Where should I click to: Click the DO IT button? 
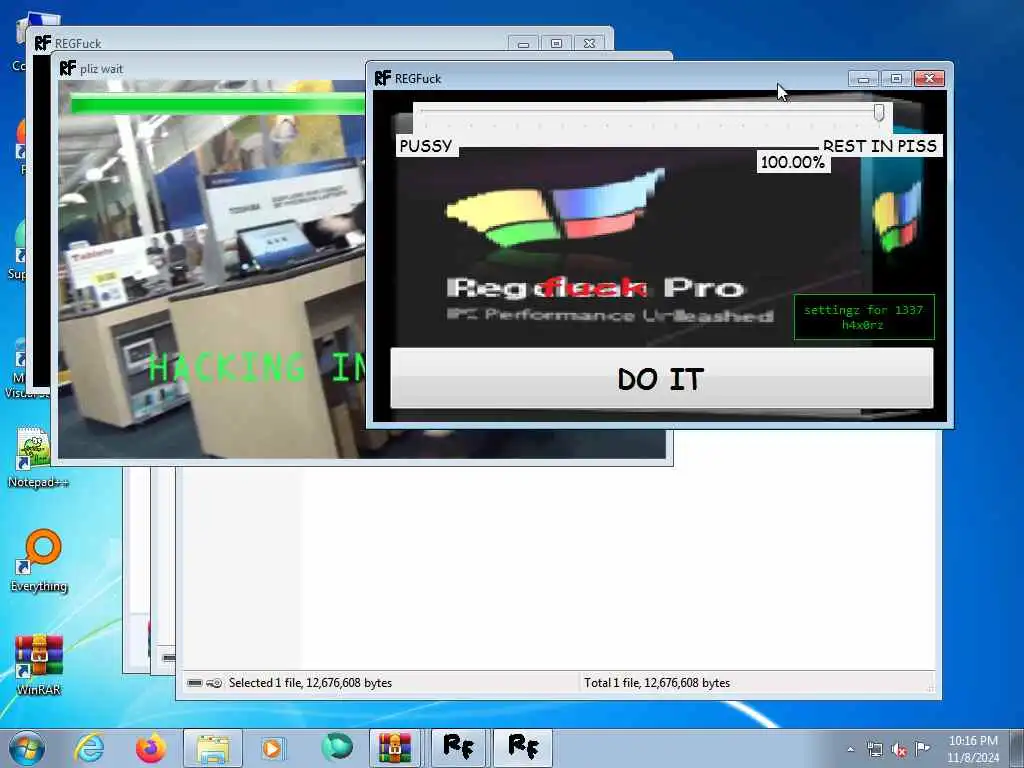[662, 378]
